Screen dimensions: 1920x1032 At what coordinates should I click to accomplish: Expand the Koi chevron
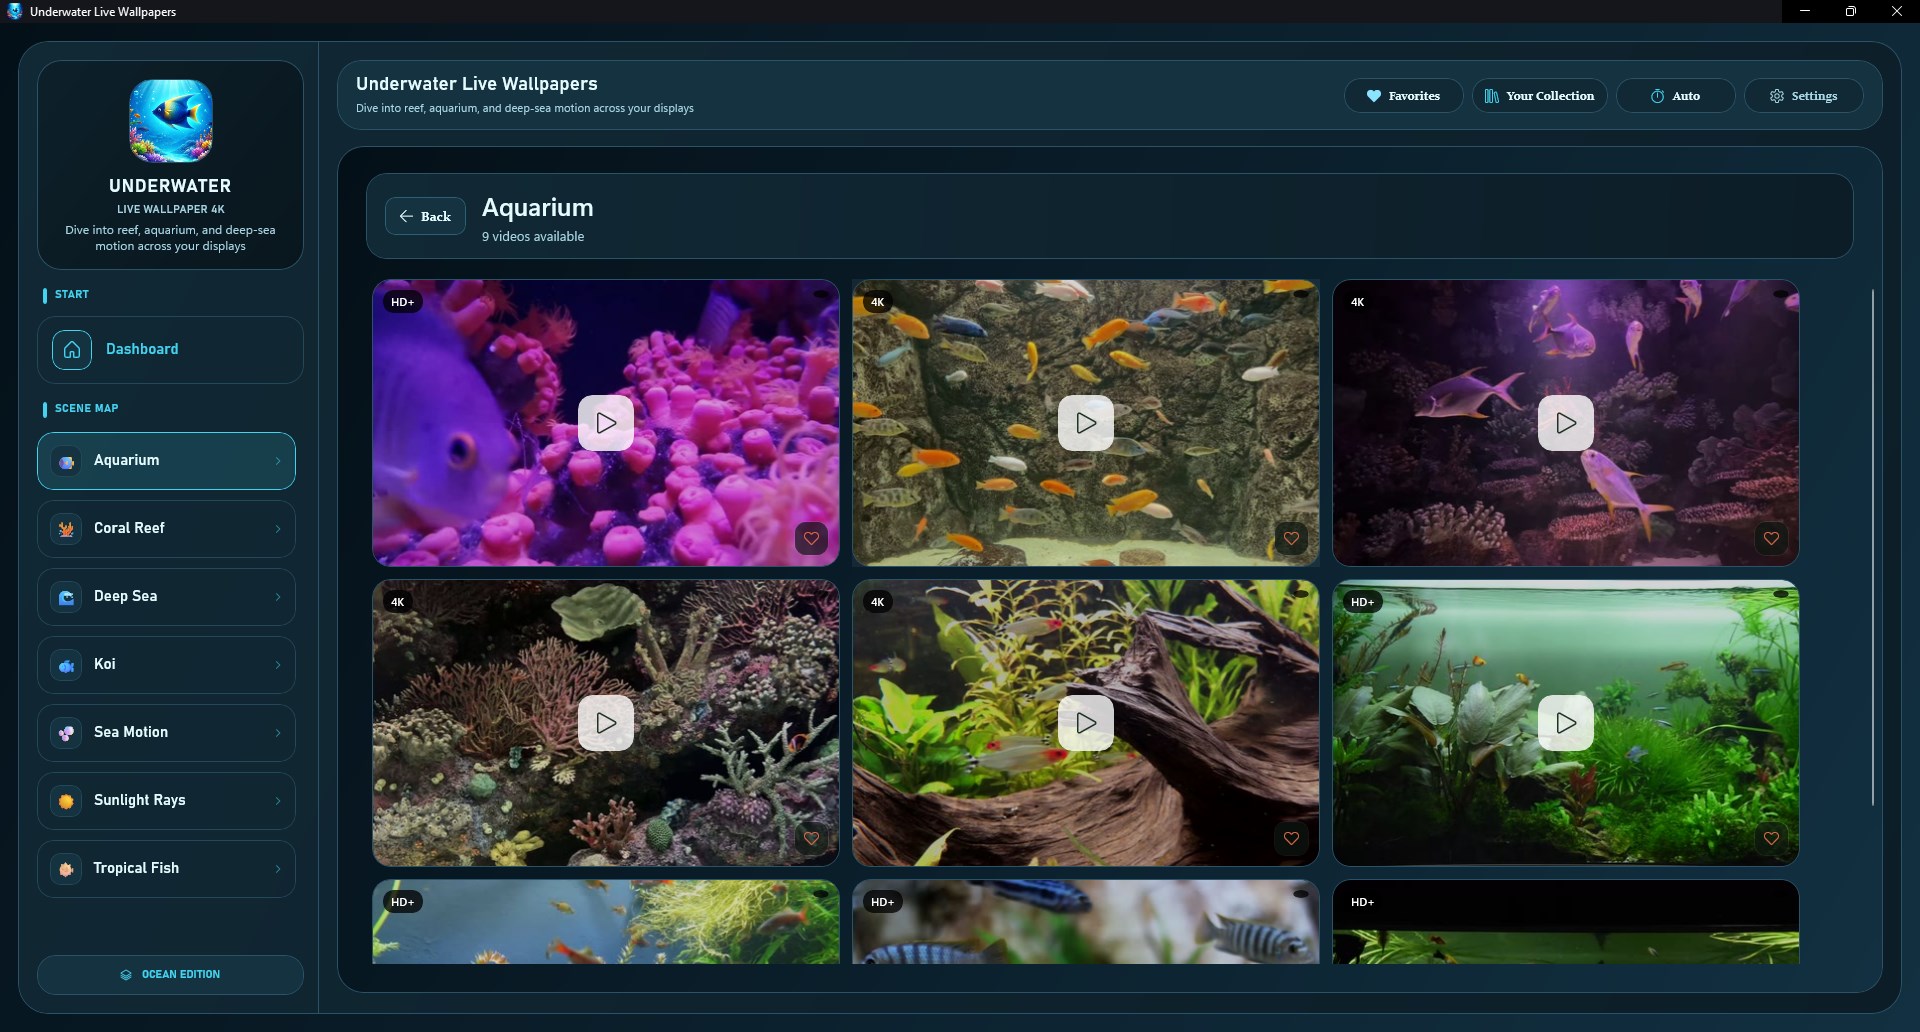(278, 665)
